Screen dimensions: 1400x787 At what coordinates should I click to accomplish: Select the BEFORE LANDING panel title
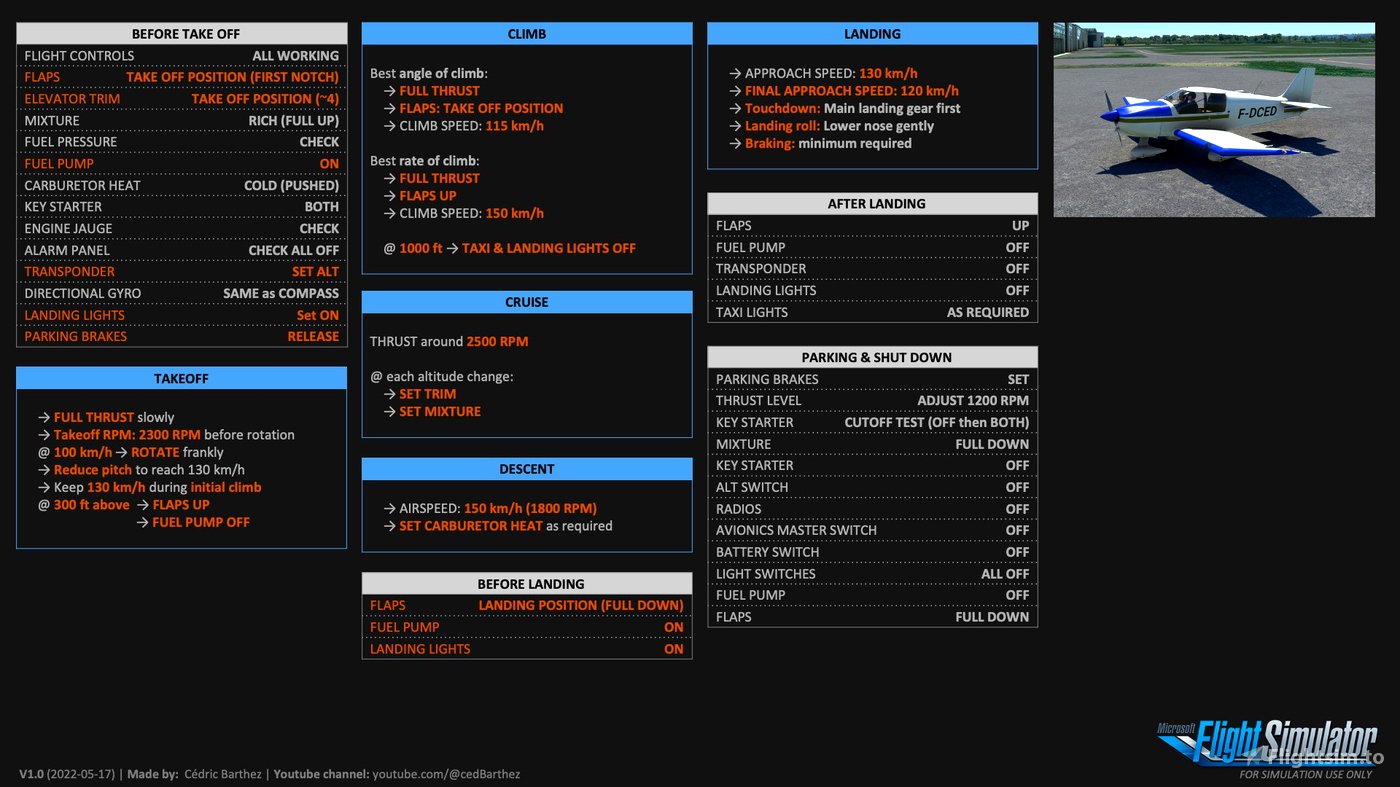tap(526, 583)
